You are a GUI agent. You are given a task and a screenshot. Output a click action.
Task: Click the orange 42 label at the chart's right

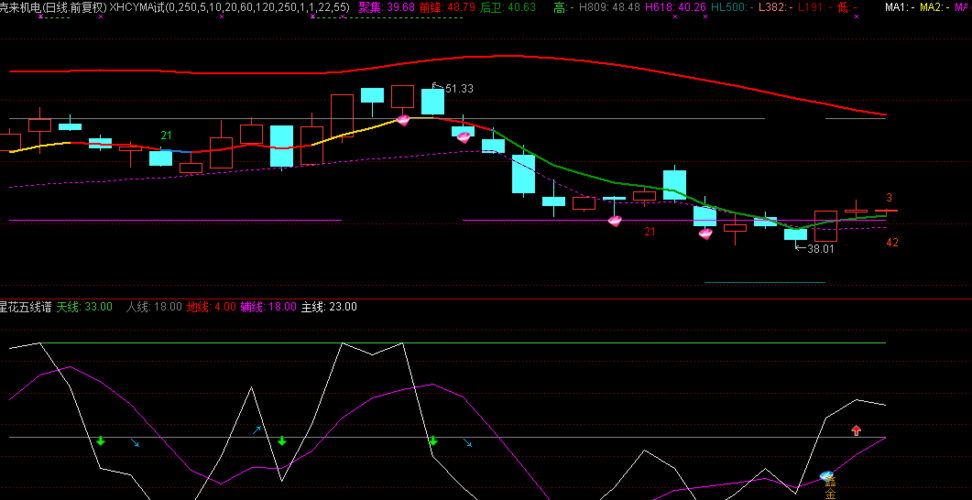892,243
